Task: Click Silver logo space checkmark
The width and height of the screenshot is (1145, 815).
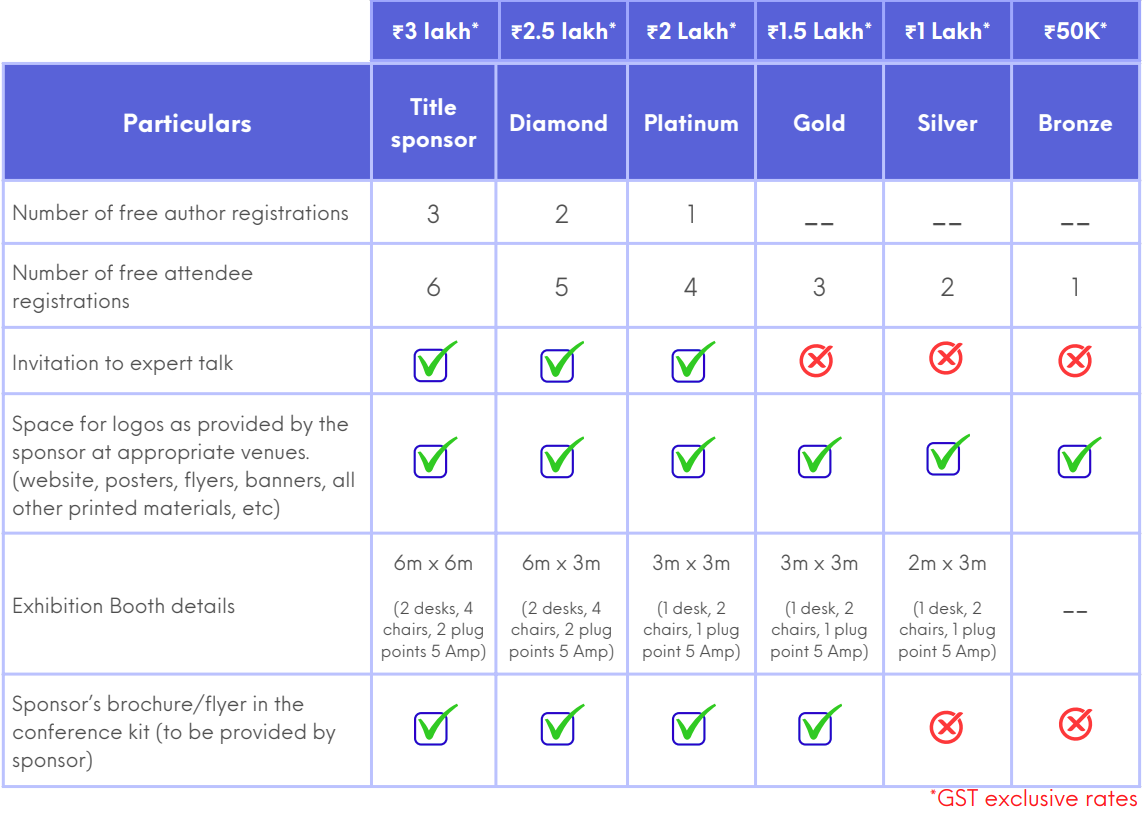Action: pos(945,456)
